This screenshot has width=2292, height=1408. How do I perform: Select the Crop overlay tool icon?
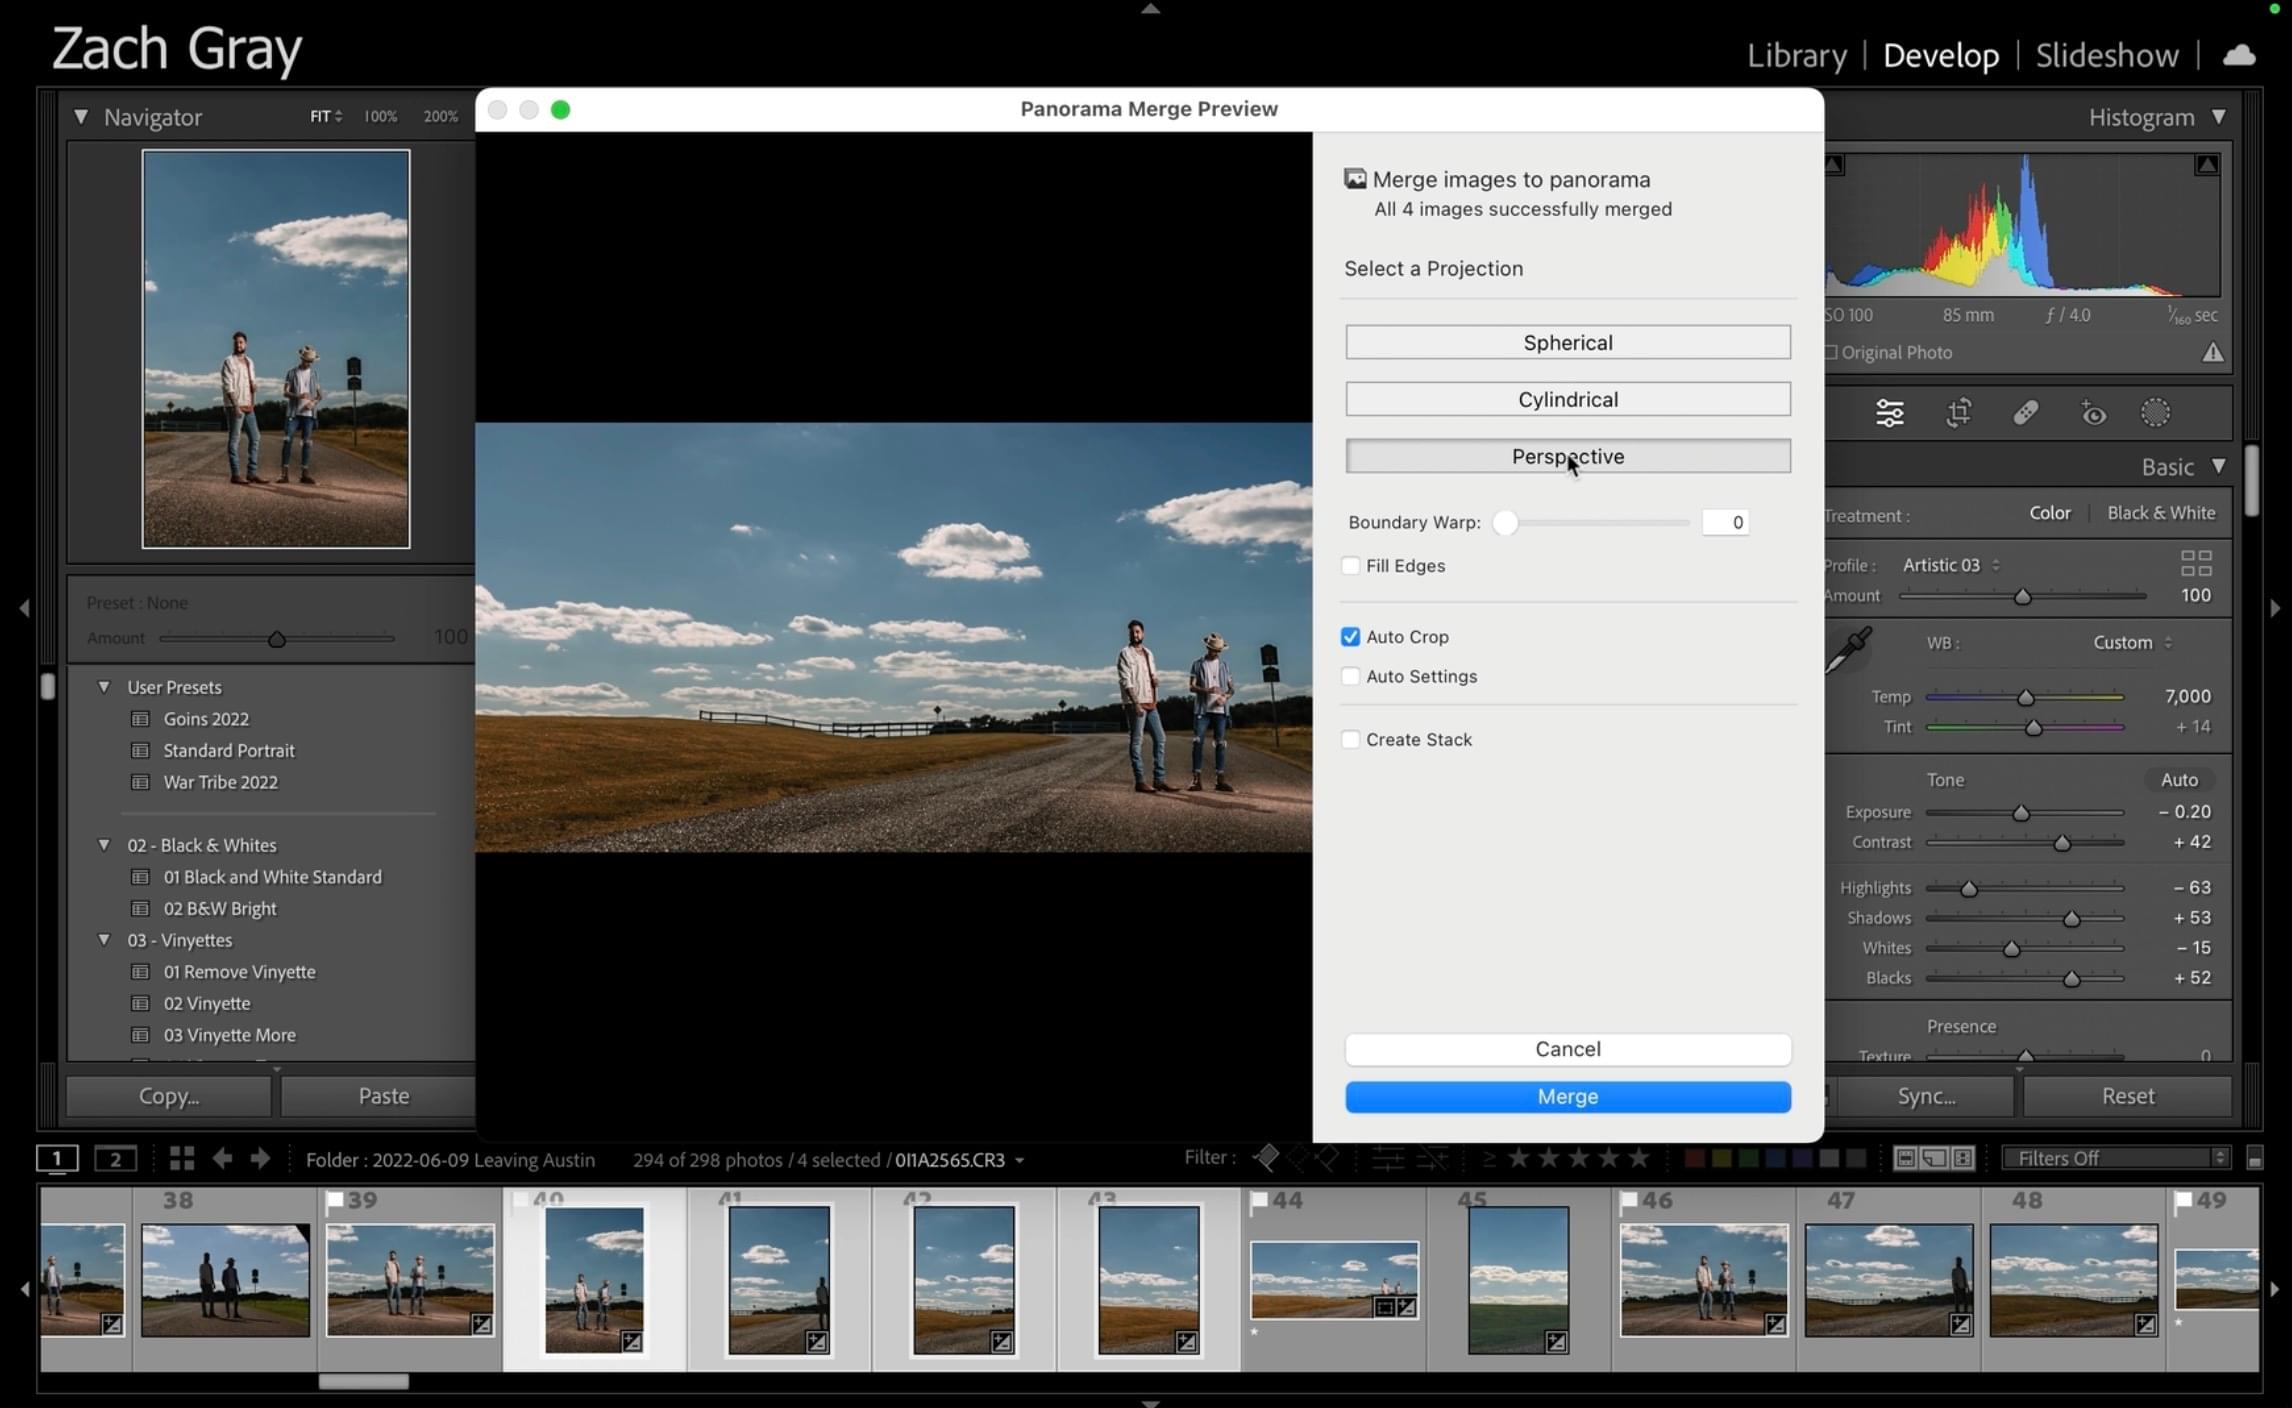(1958, 413)
